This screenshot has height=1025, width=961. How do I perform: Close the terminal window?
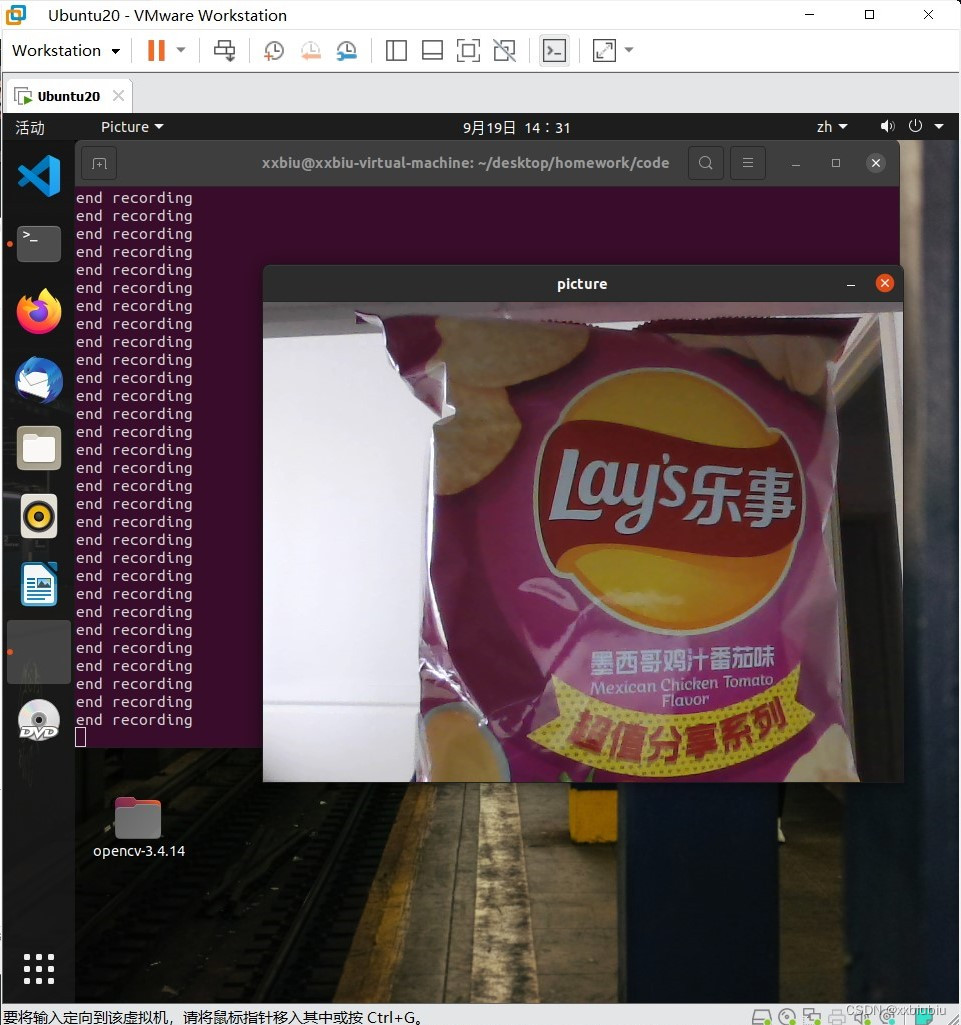pos(876,163)
